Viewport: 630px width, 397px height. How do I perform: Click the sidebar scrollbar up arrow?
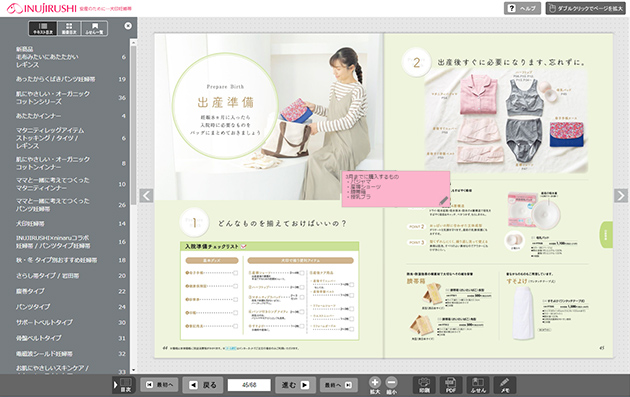tap(133, 42)
